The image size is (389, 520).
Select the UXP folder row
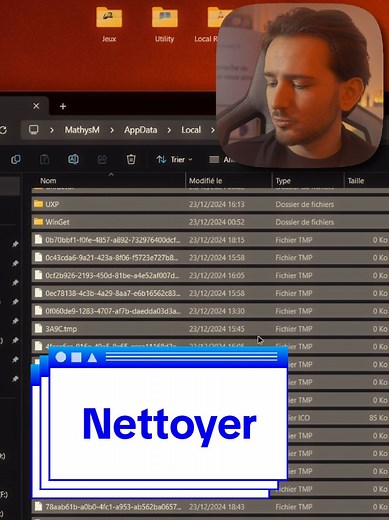pos(210,204)
